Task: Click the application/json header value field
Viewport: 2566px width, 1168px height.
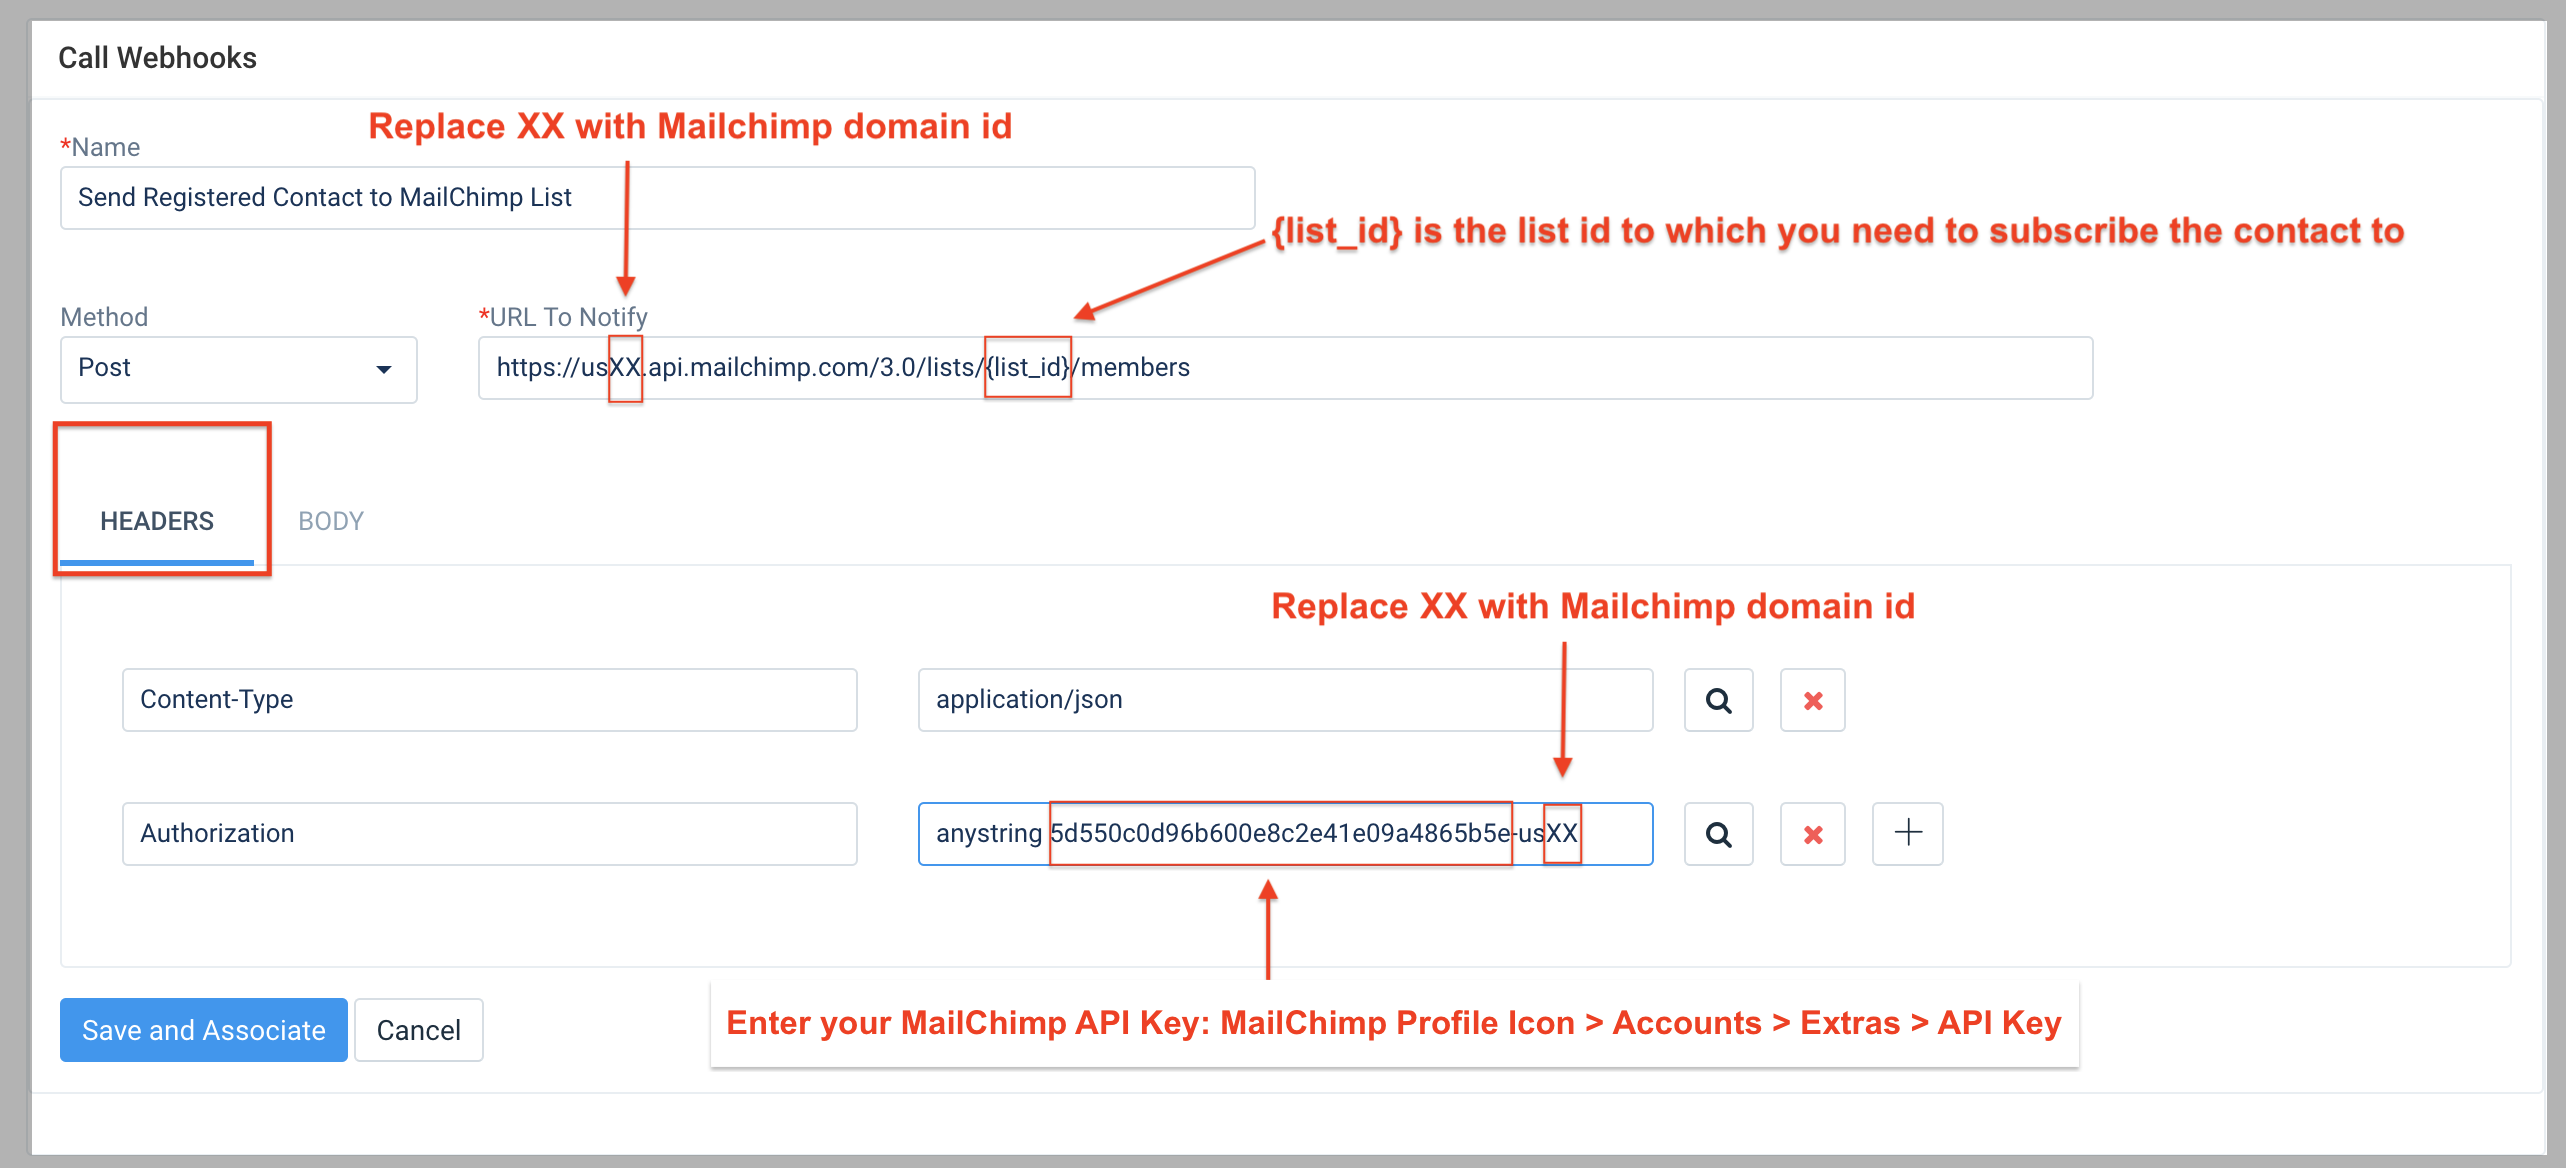Action: [1285, 700]
